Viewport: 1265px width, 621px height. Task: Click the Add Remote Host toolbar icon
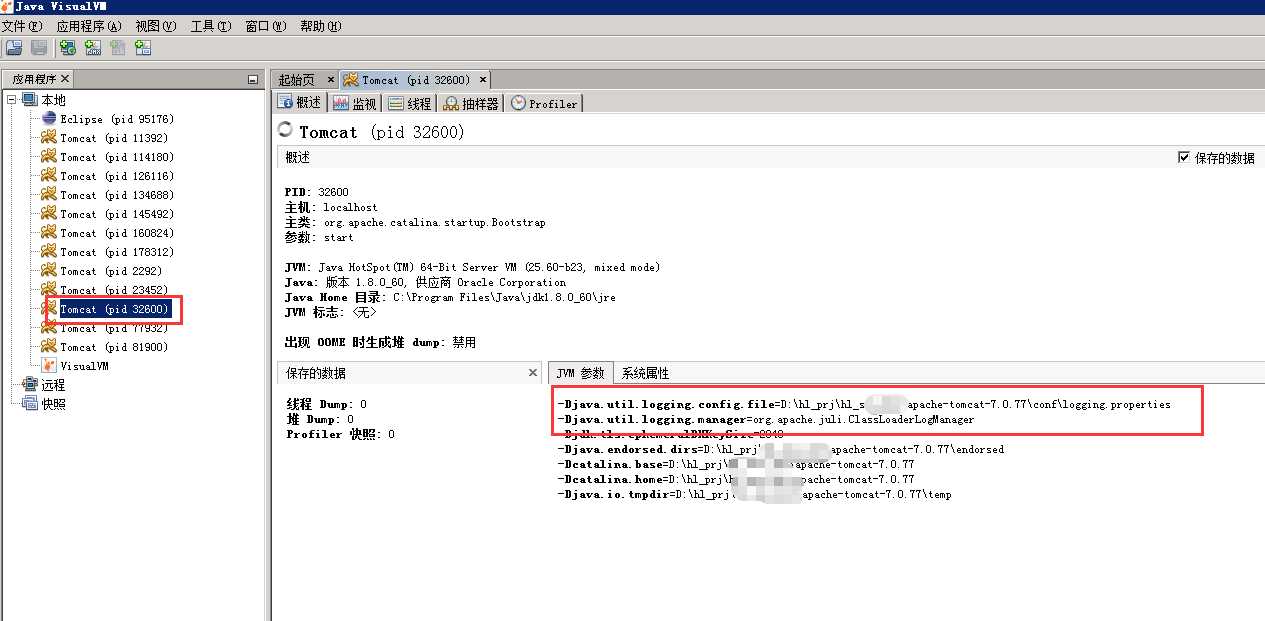click(68, 47)
